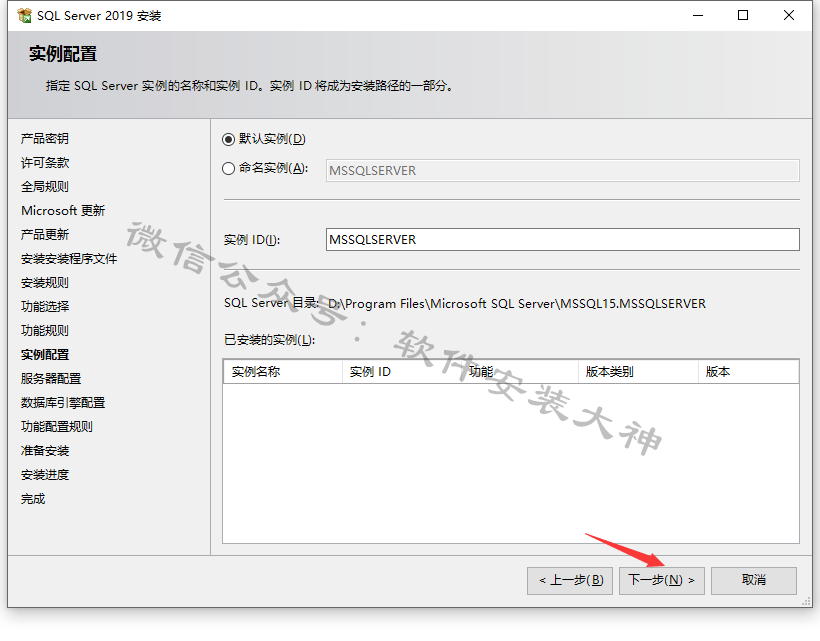
Task: Click the 安装规则 step in sidebar
Action: point(45,283)
